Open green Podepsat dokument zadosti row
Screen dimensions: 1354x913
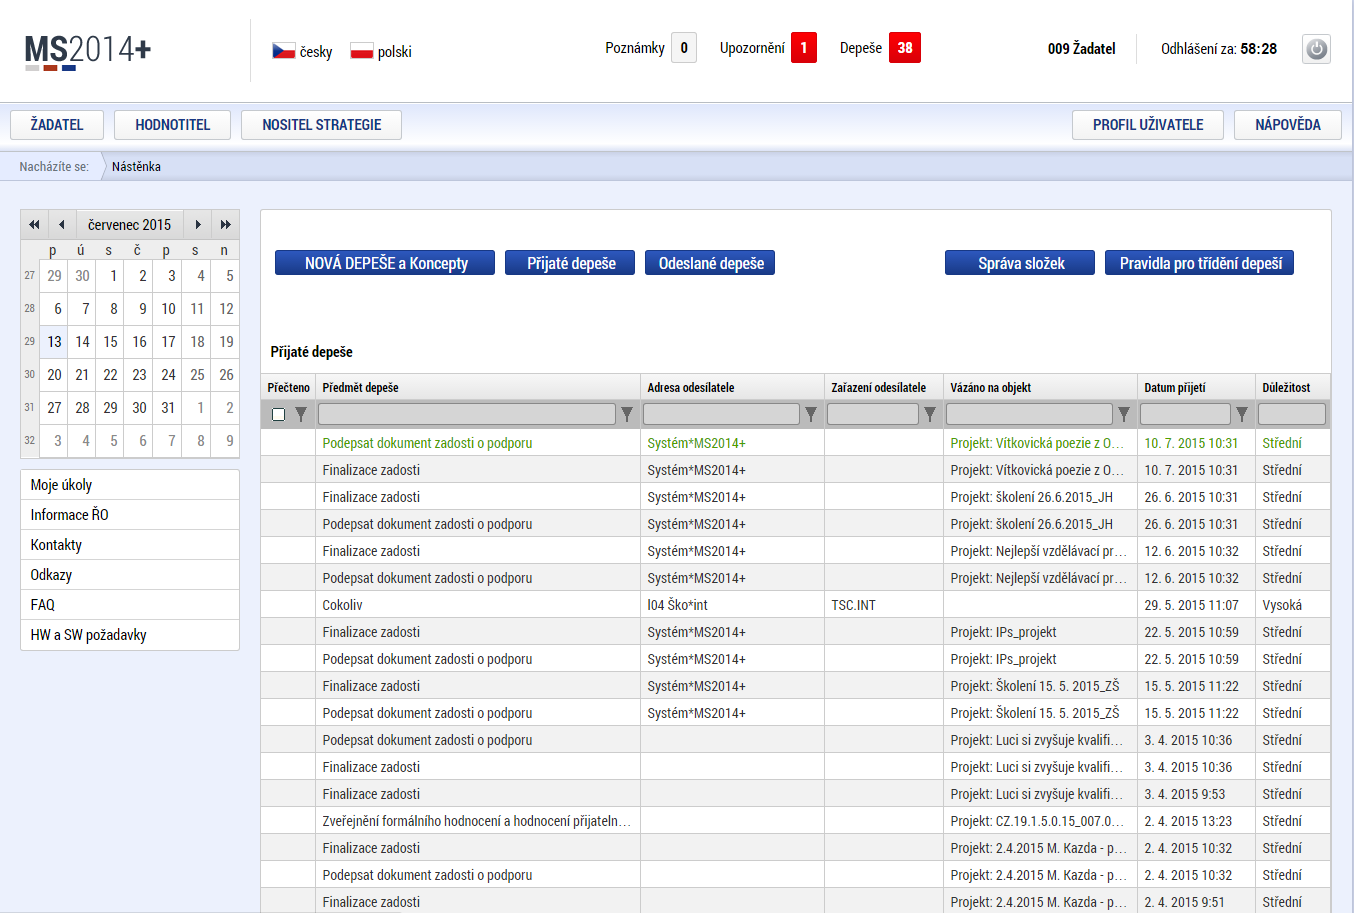coord(795,443)
